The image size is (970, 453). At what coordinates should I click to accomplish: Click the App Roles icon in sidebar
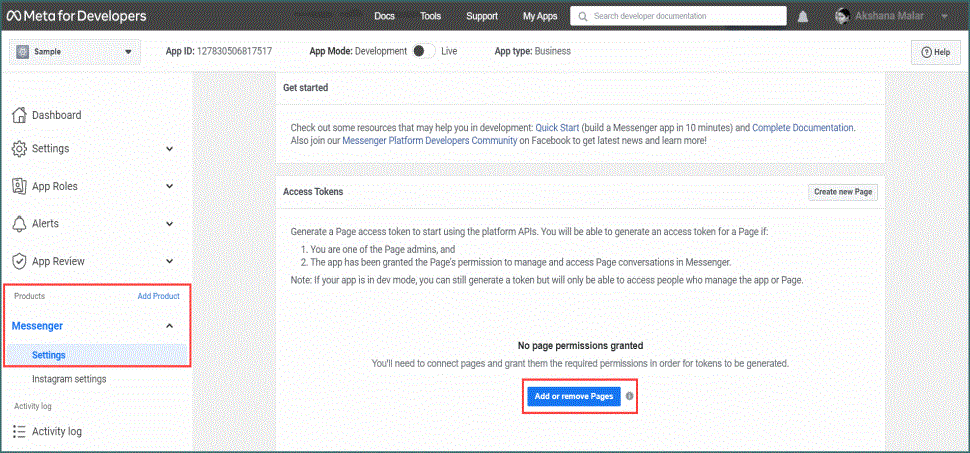[19, 186]
